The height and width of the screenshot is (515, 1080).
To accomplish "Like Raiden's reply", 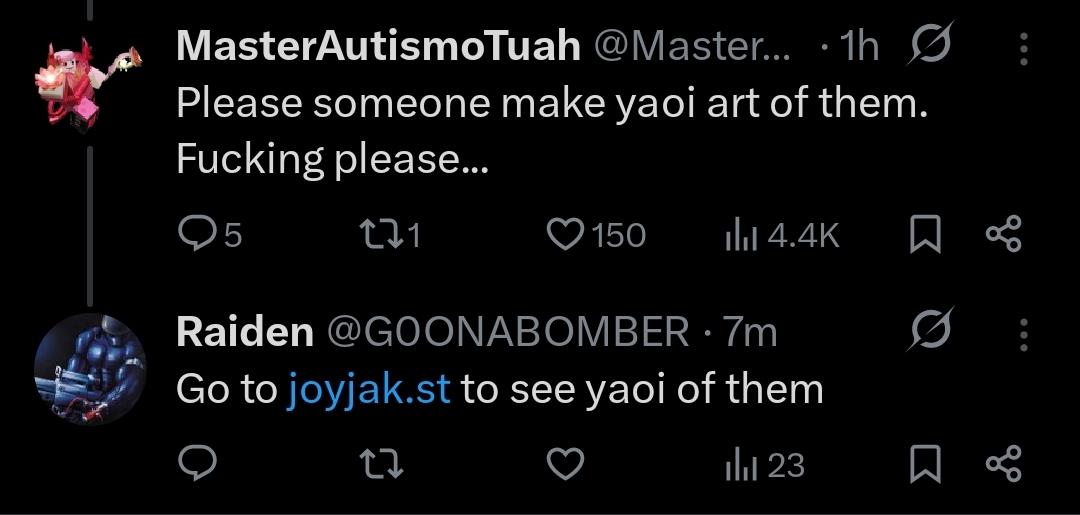I will pos(565,464).
